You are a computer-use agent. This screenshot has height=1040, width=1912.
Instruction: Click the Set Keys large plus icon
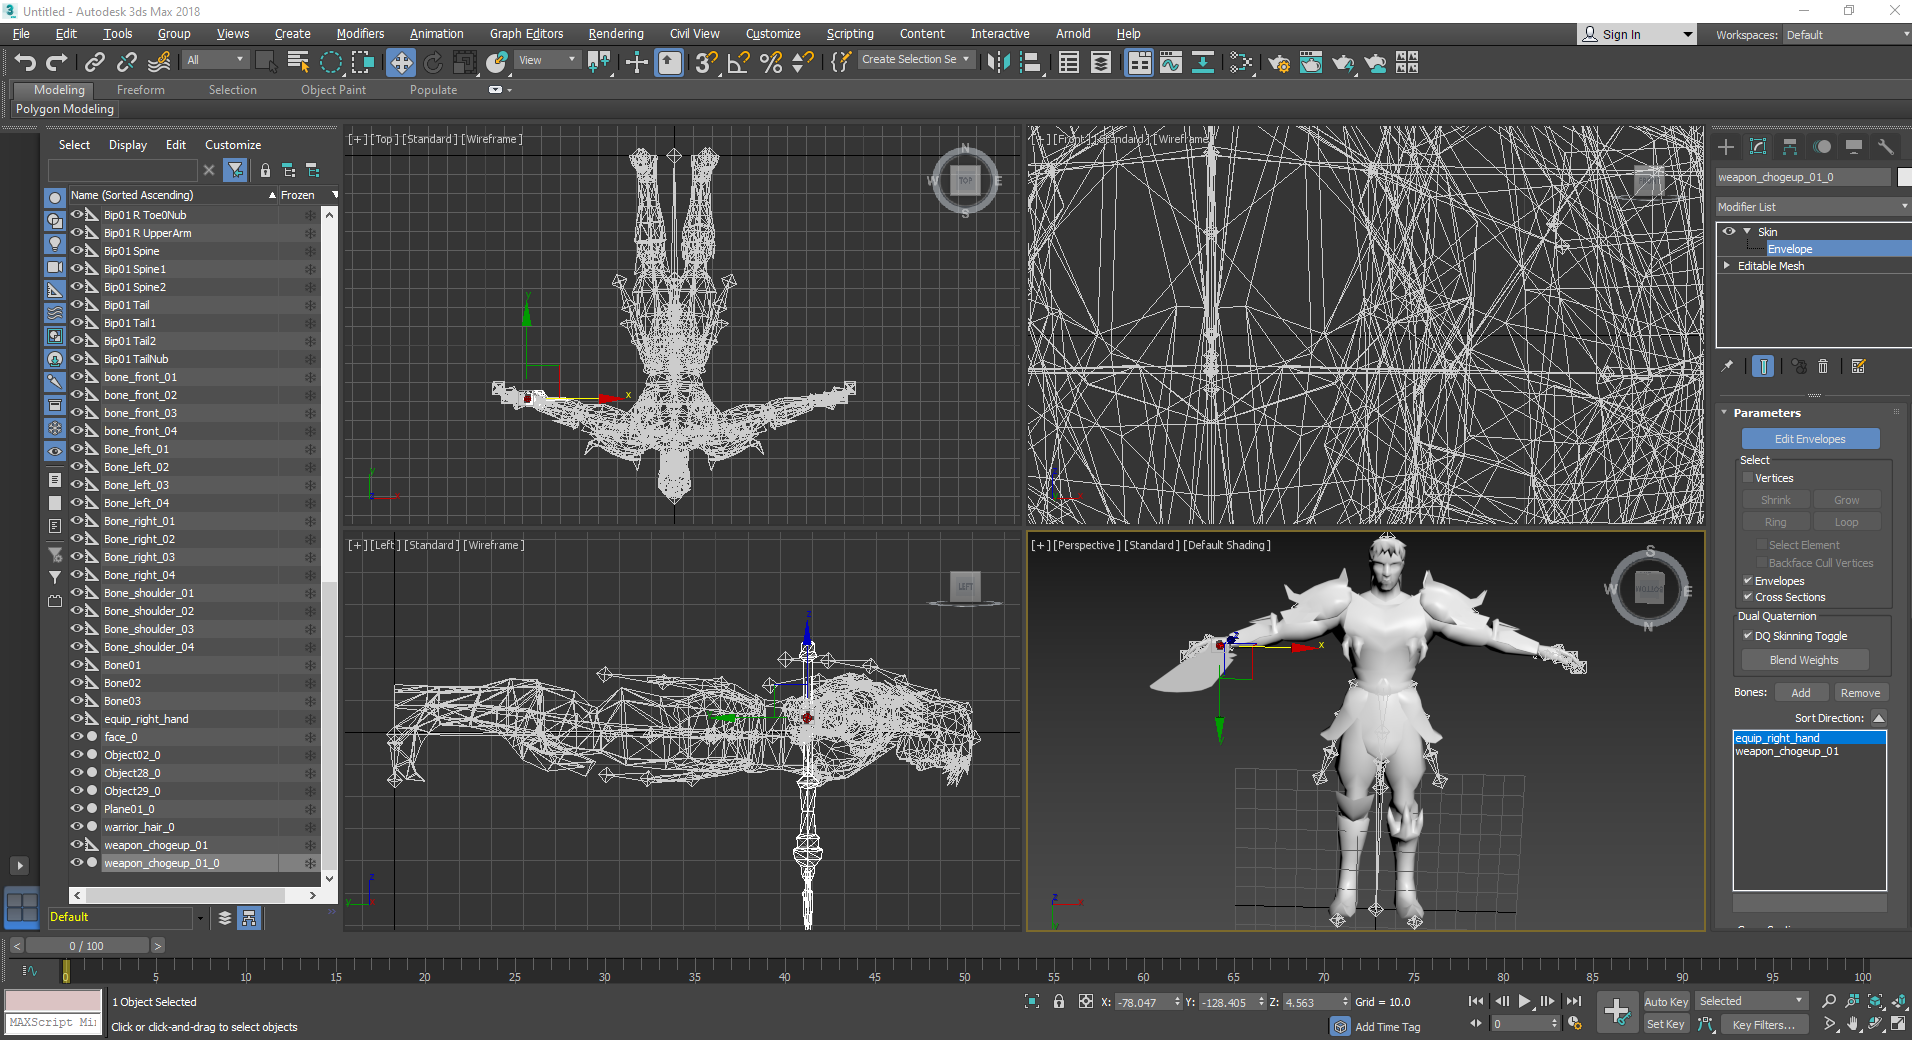pos(1617,1012)
